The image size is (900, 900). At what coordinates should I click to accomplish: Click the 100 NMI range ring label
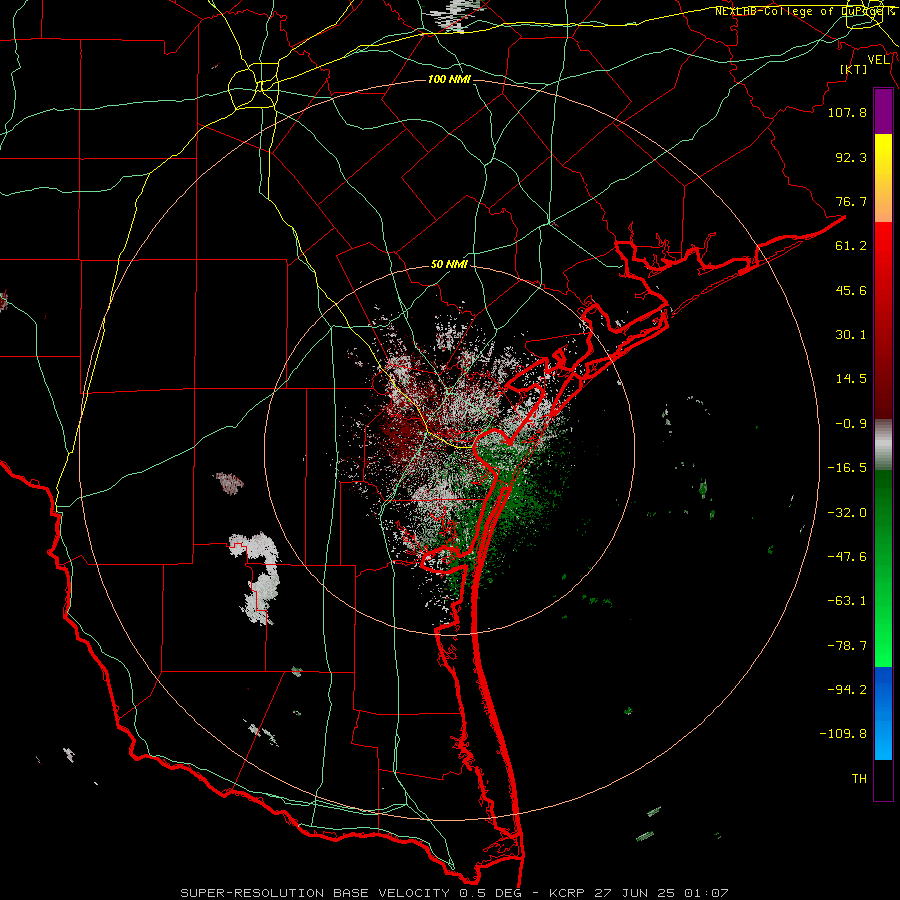449,79
